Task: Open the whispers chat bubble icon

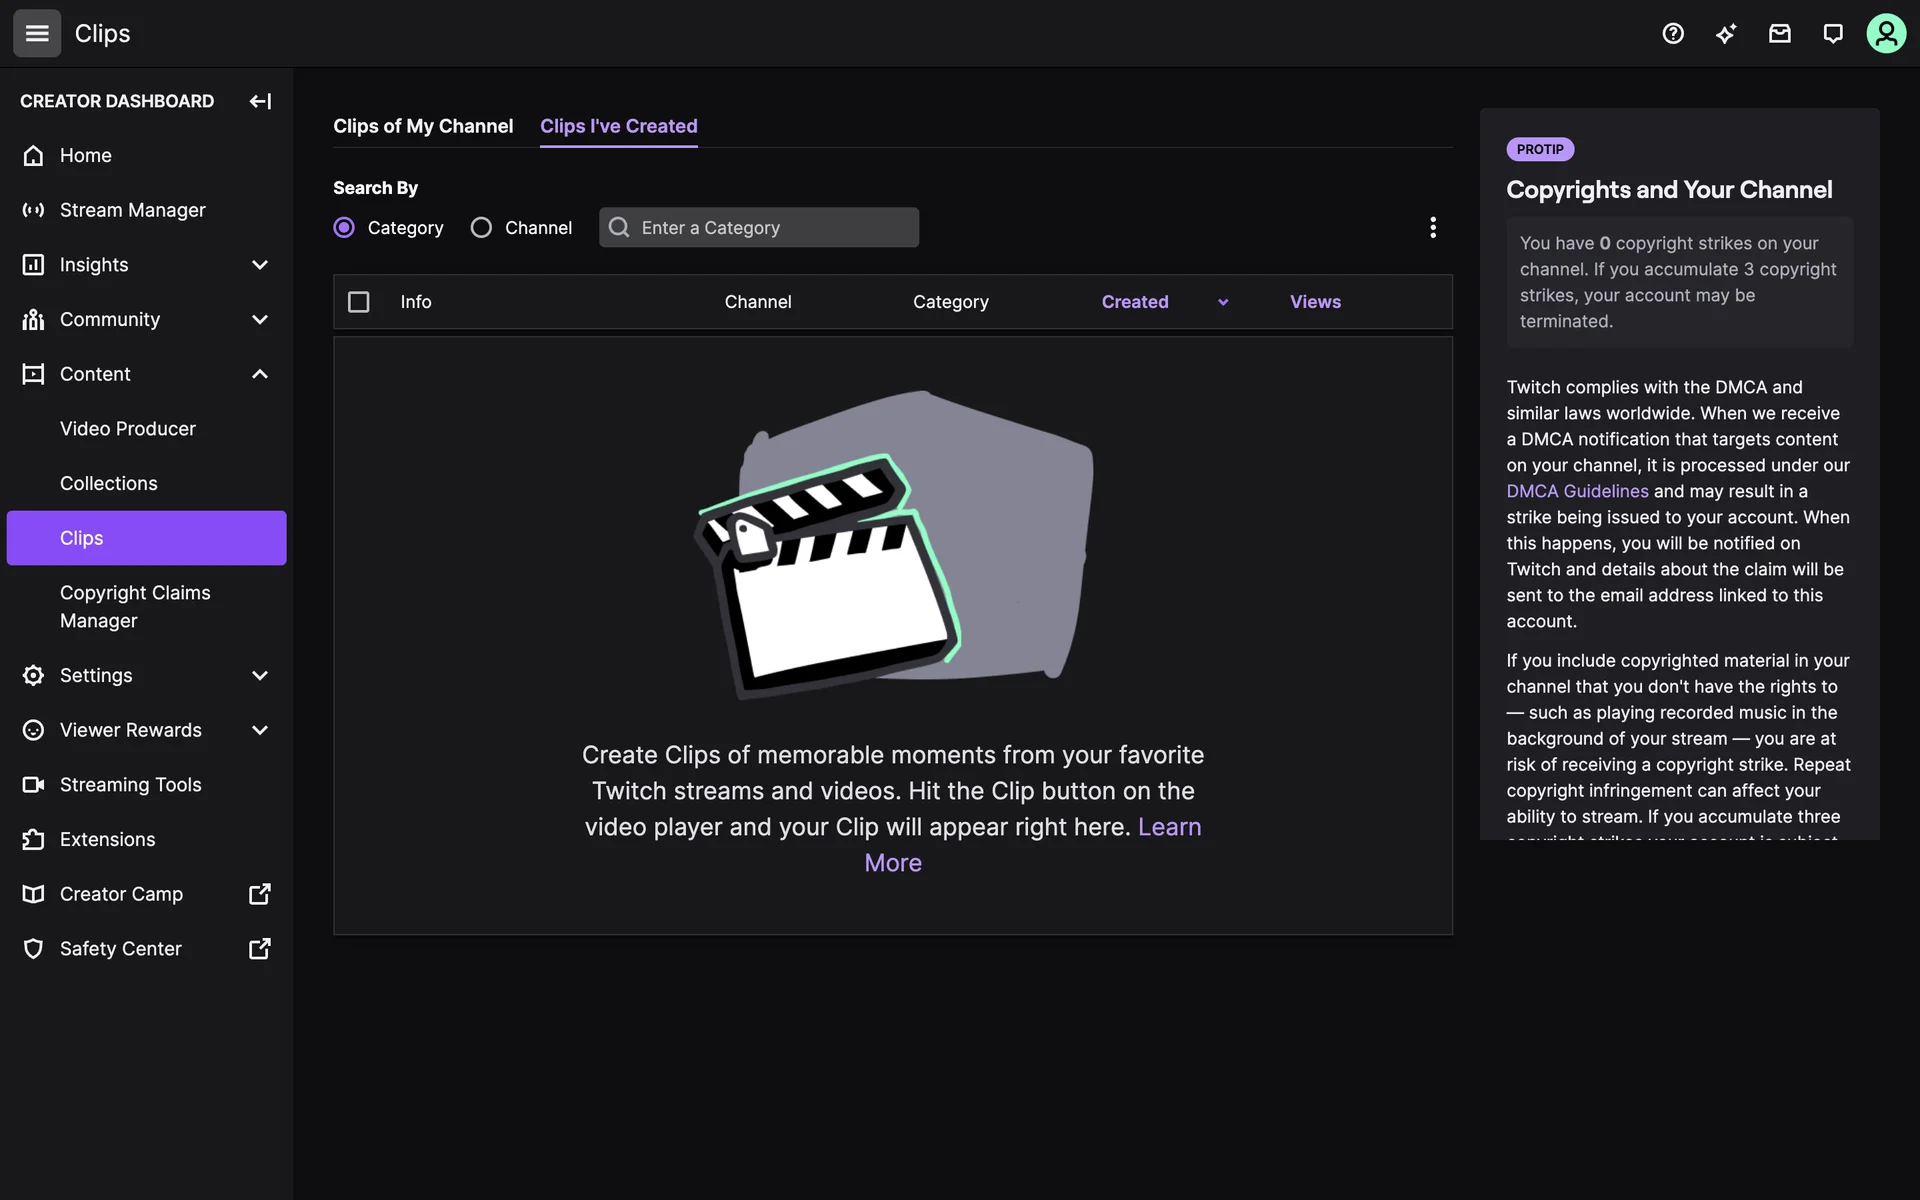Action: pyautogui.click(x=1832, y=34)
